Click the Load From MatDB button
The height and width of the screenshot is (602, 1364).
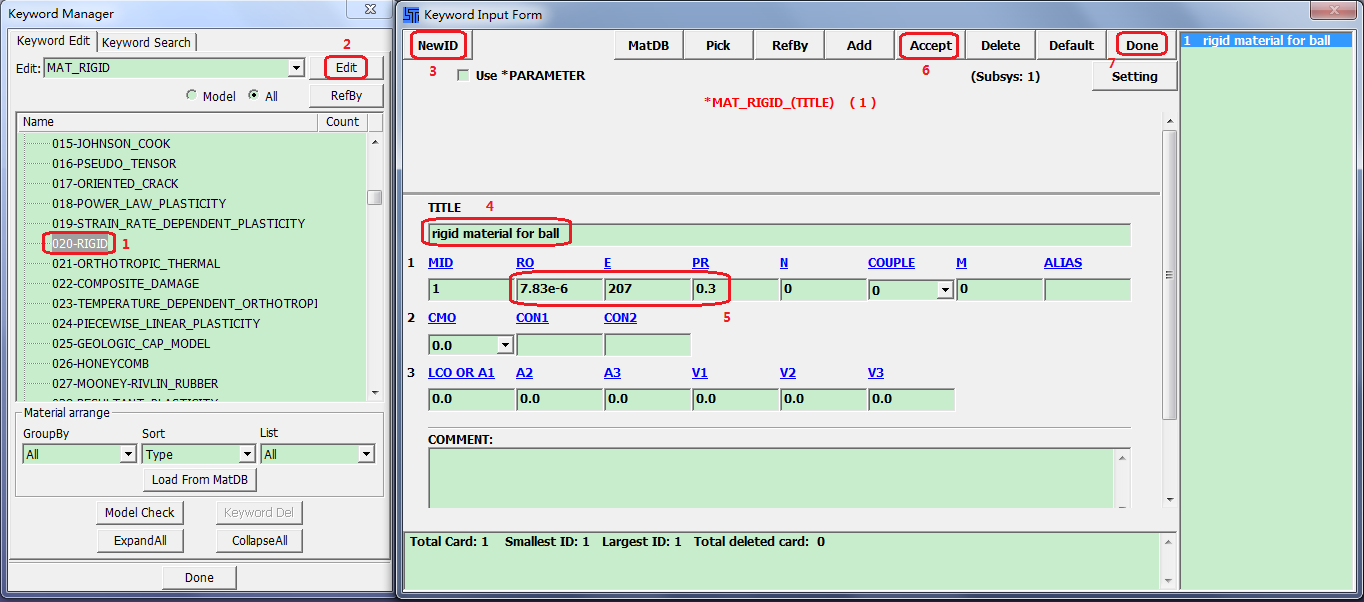pyautogui.click(x=200, y=480)
